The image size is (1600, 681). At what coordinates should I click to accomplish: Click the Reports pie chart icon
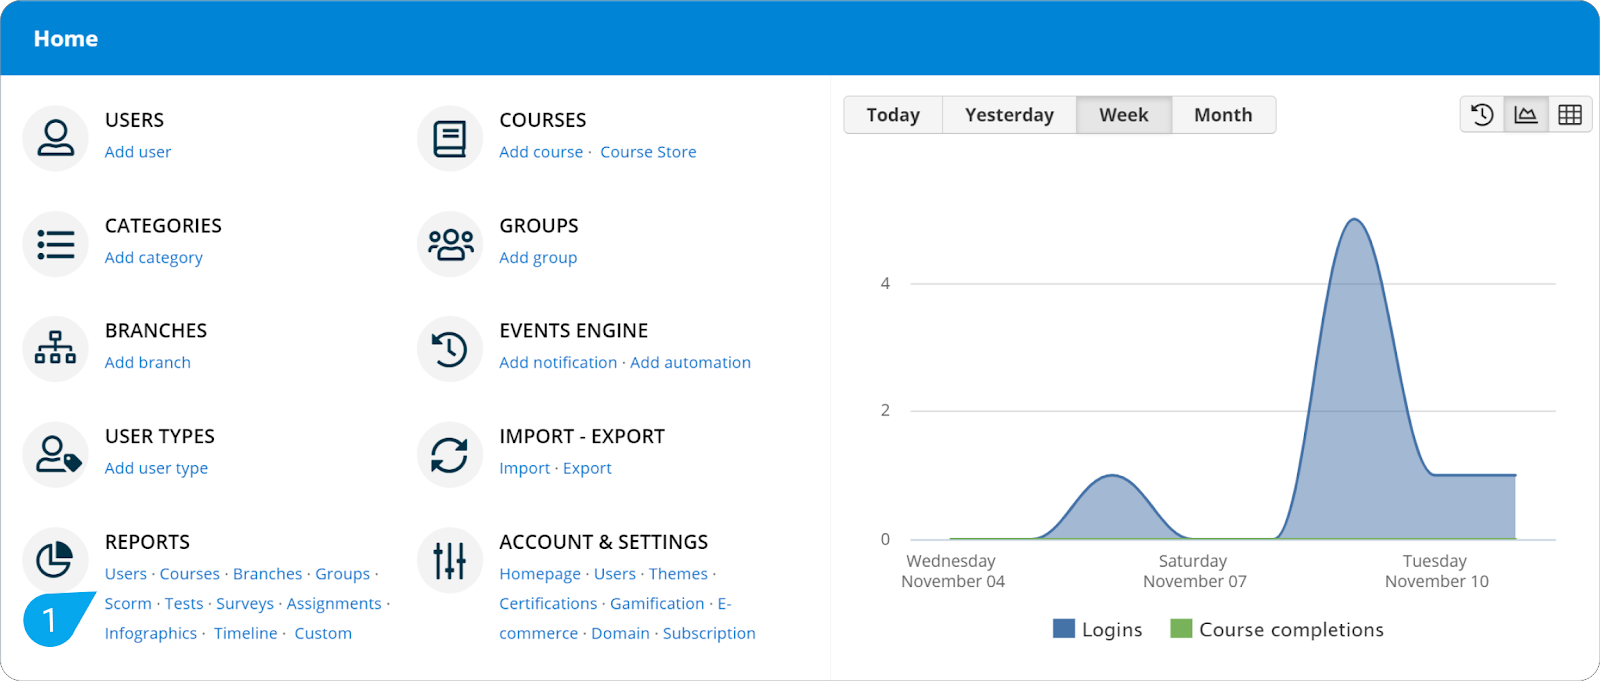[56, 560]
